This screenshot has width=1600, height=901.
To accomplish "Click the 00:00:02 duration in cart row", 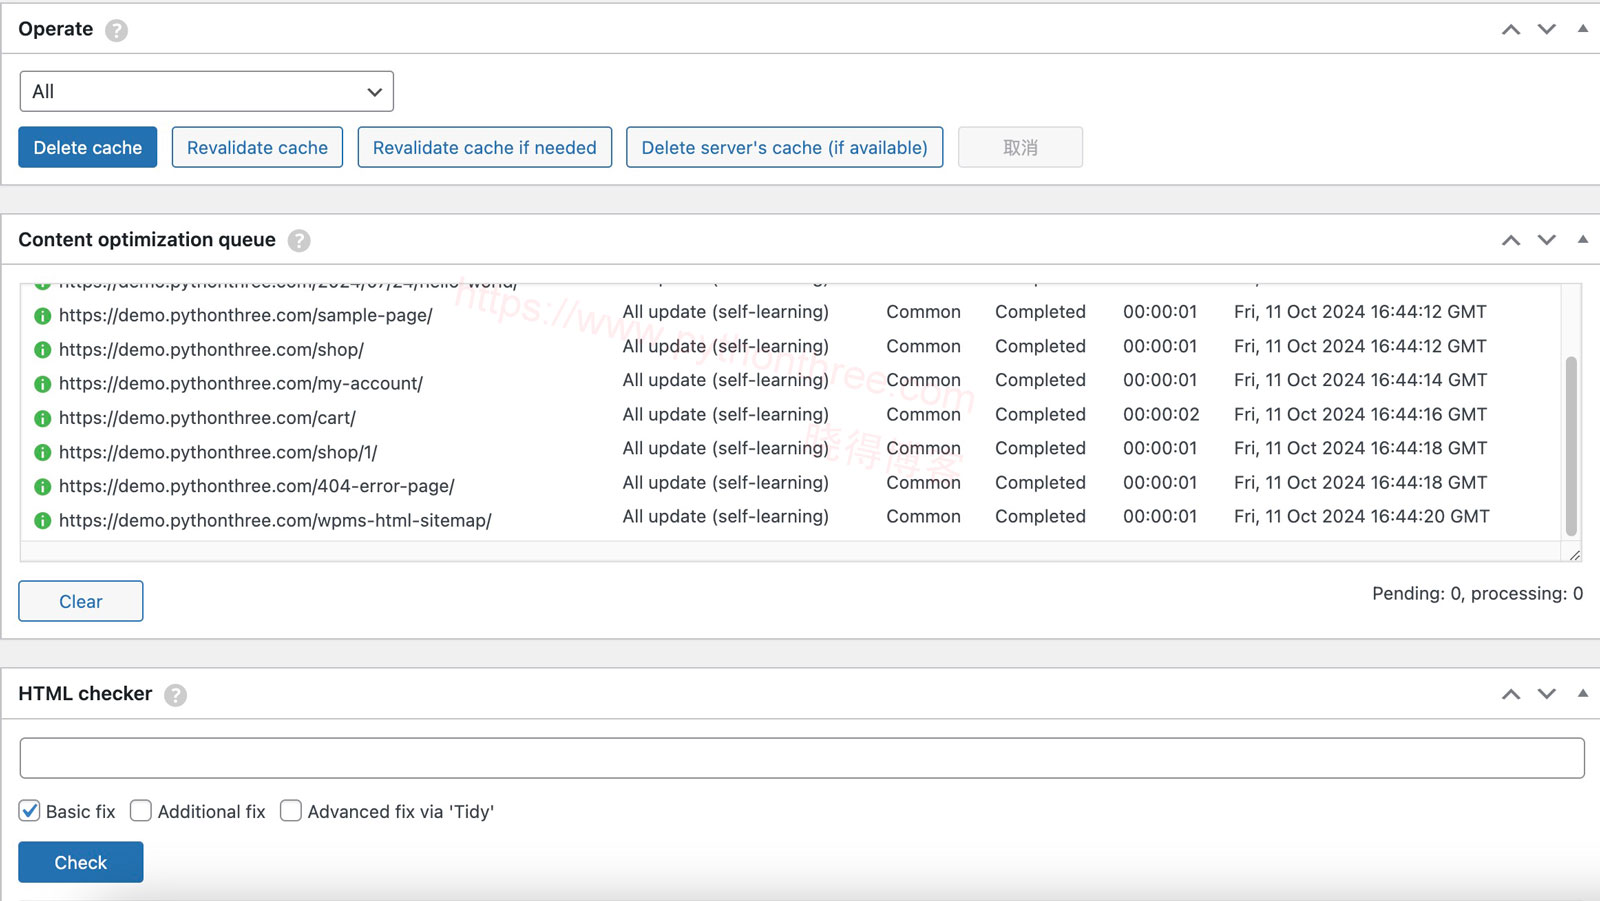I will [x=1161, y=414].
